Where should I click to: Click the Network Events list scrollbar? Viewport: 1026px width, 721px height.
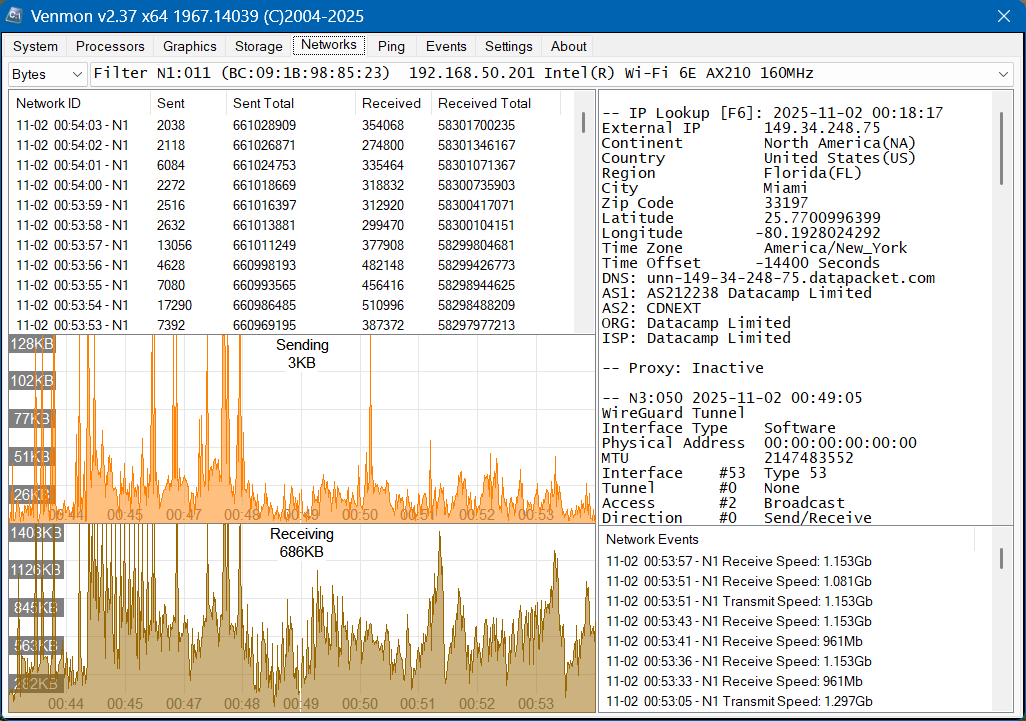pos(1002,558)
